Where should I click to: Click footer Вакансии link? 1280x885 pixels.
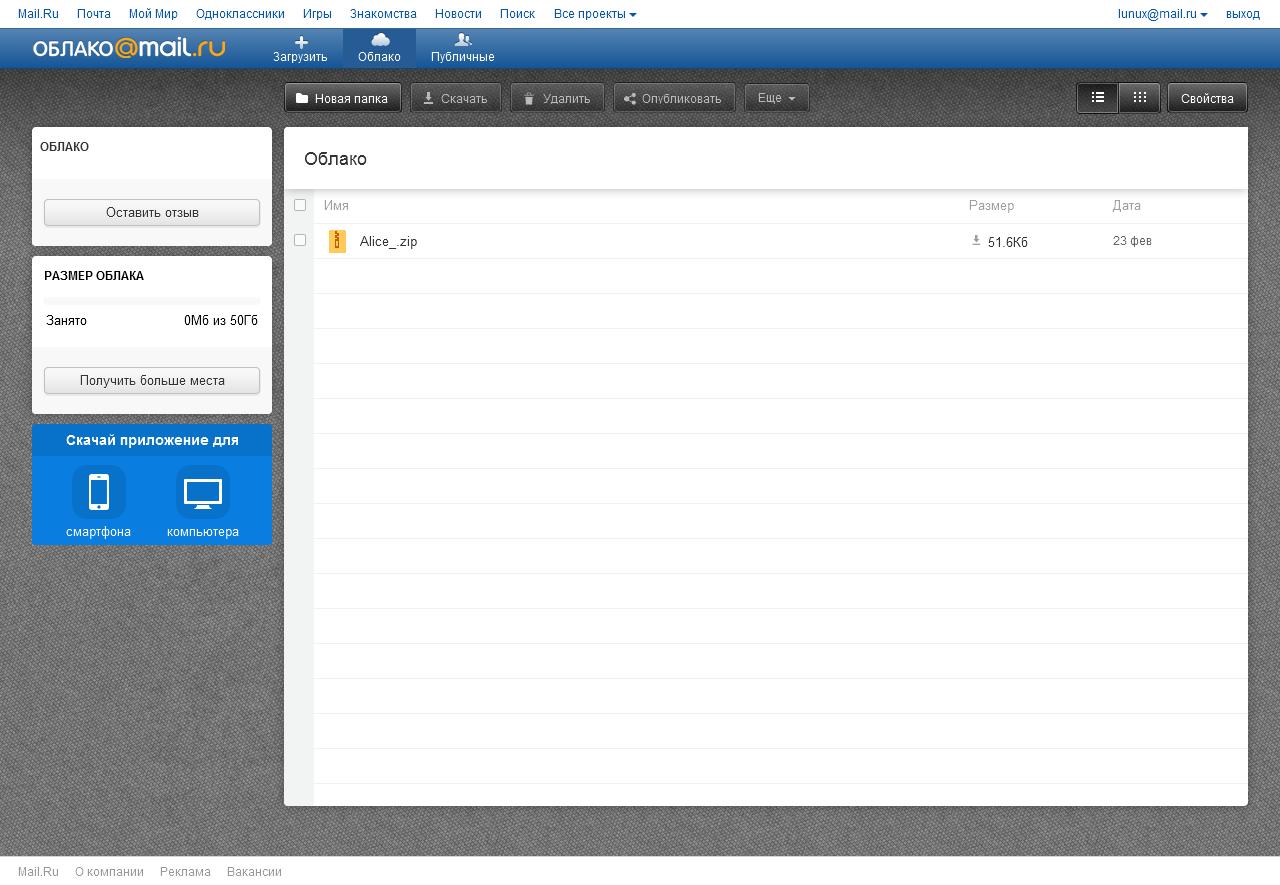click(254, 872)
